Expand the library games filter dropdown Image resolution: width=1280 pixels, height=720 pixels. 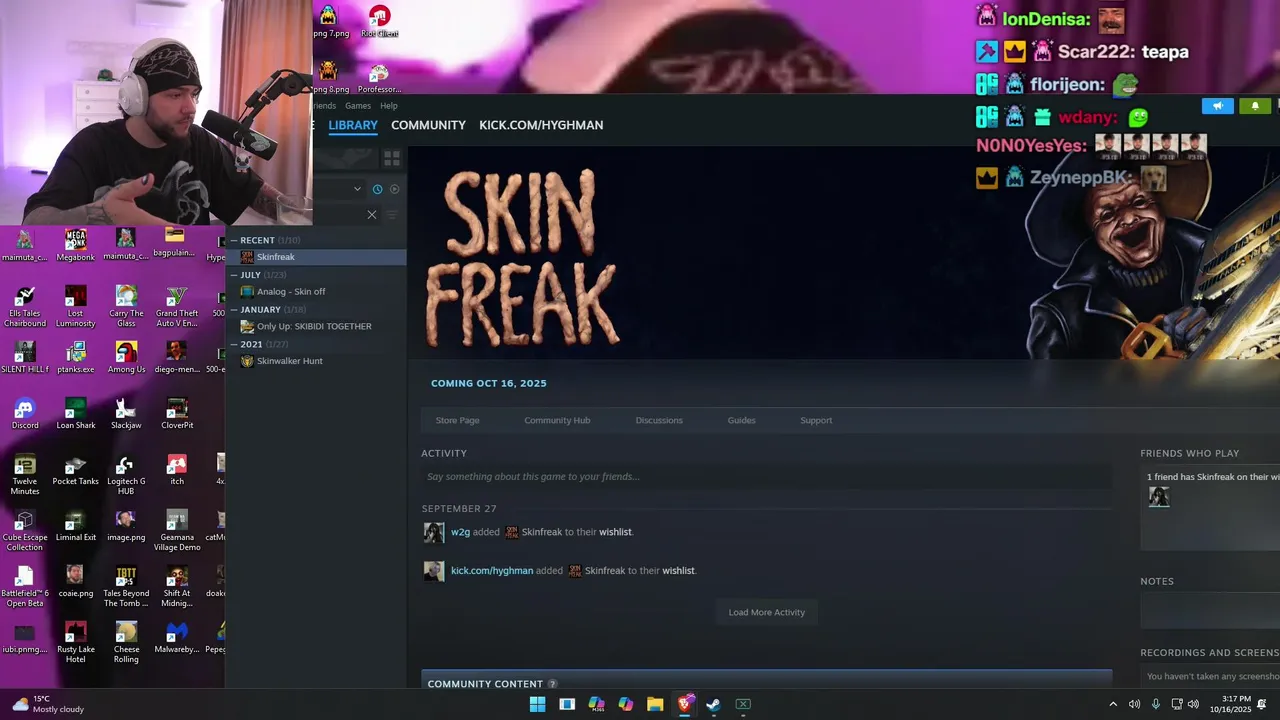tap(357, 189)
